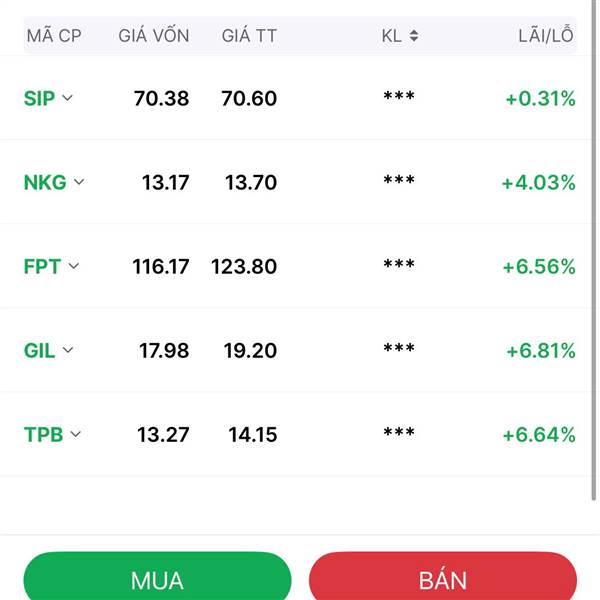Expand the FPT stock chevron
The image size is (600, 600).
point(73,266)
